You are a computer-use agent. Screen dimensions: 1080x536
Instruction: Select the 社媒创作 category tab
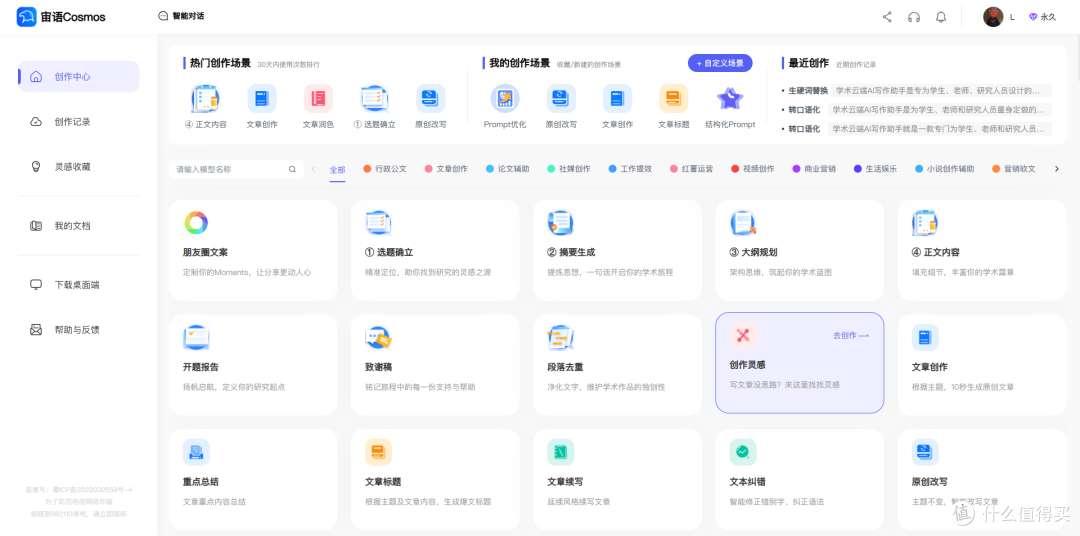point(569,169)
